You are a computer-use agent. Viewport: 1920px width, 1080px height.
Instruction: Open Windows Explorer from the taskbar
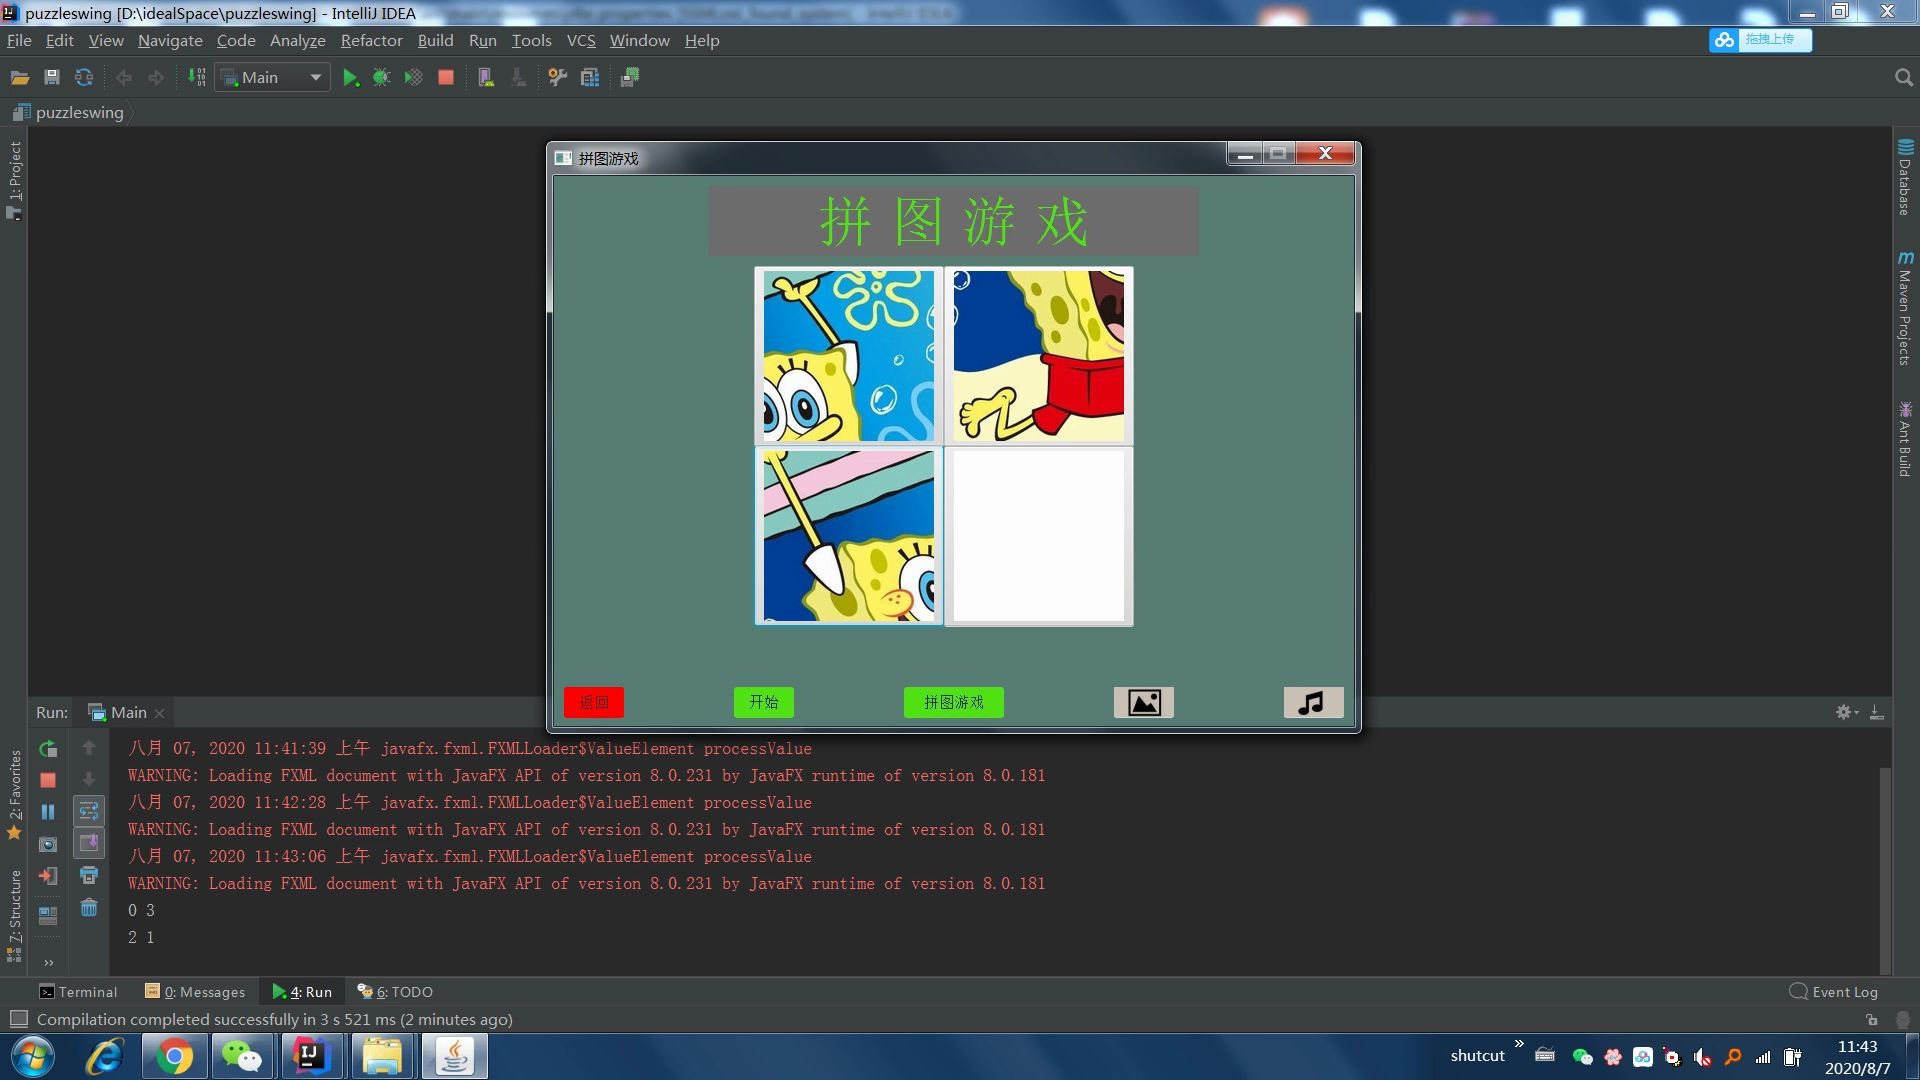381,1056
